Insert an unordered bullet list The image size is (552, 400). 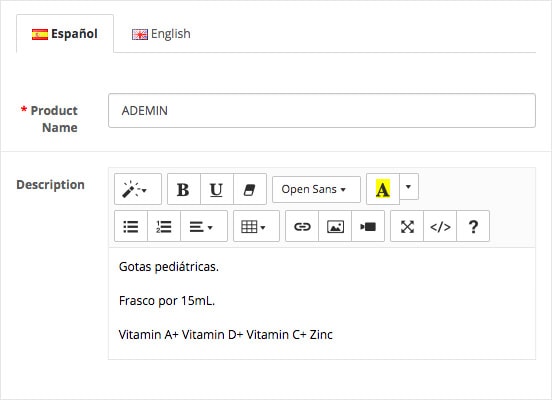(131, 226)
